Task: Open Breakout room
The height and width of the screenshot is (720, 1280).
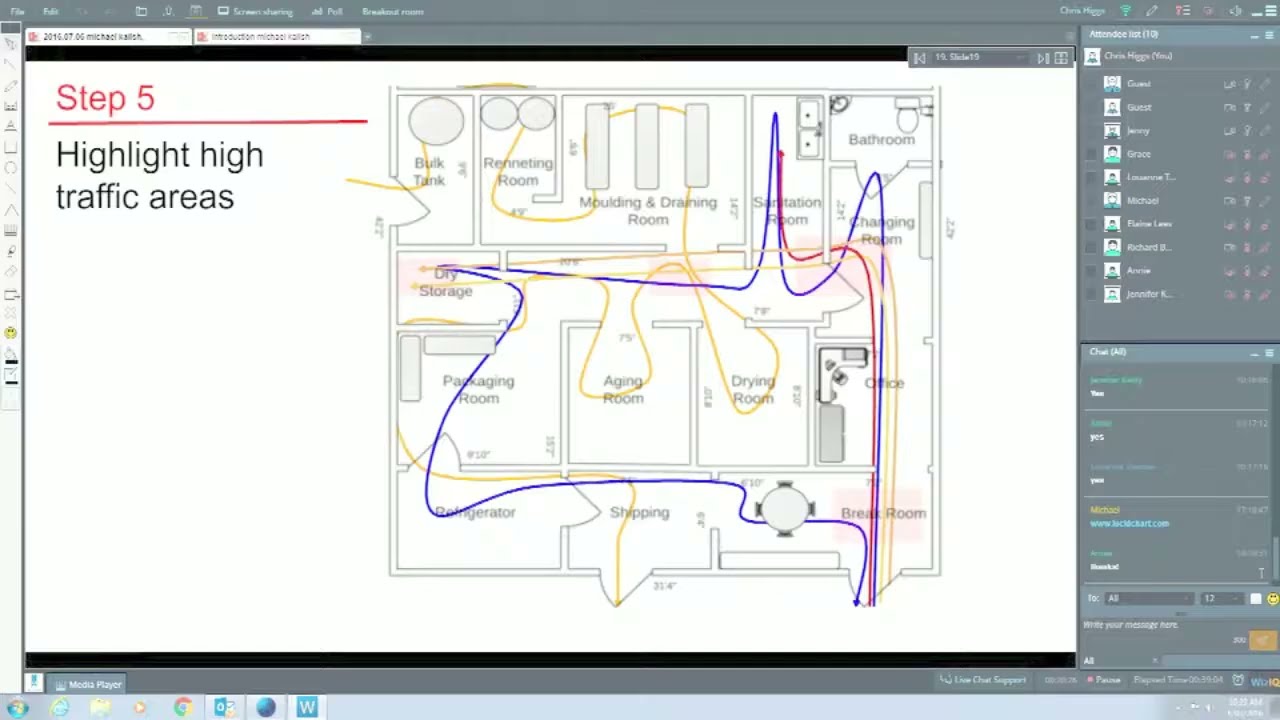Action: [392, 11]
